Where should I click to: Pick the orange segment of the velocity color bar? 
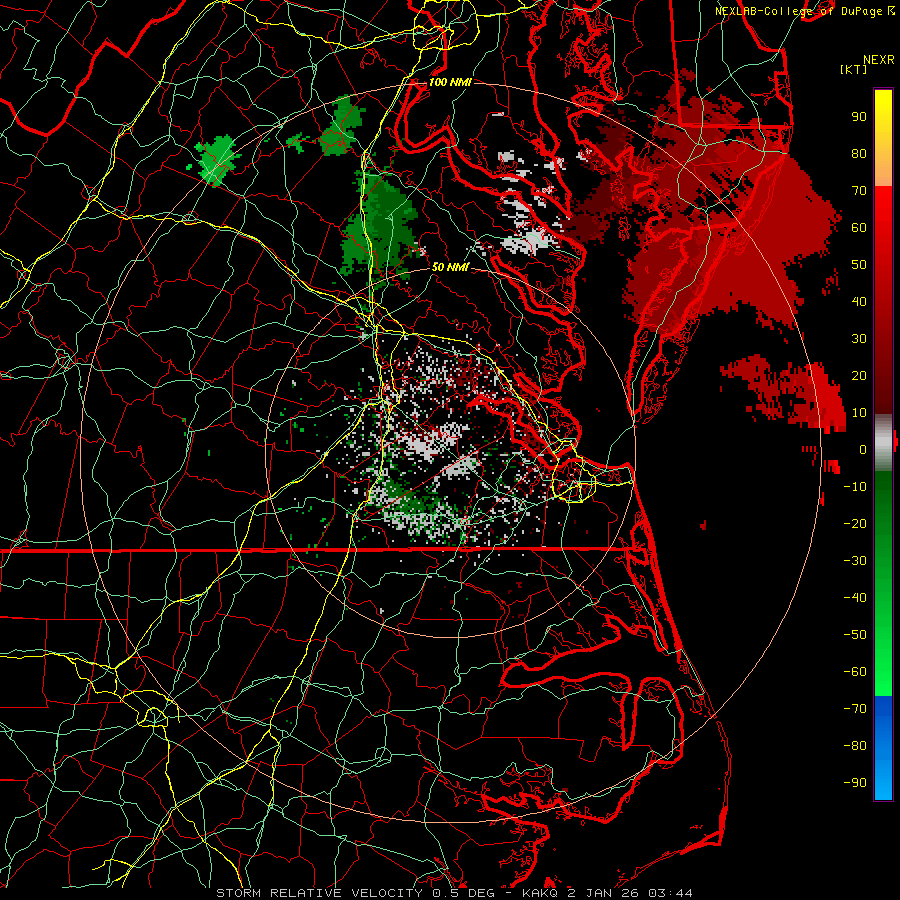tap(883, 170)
